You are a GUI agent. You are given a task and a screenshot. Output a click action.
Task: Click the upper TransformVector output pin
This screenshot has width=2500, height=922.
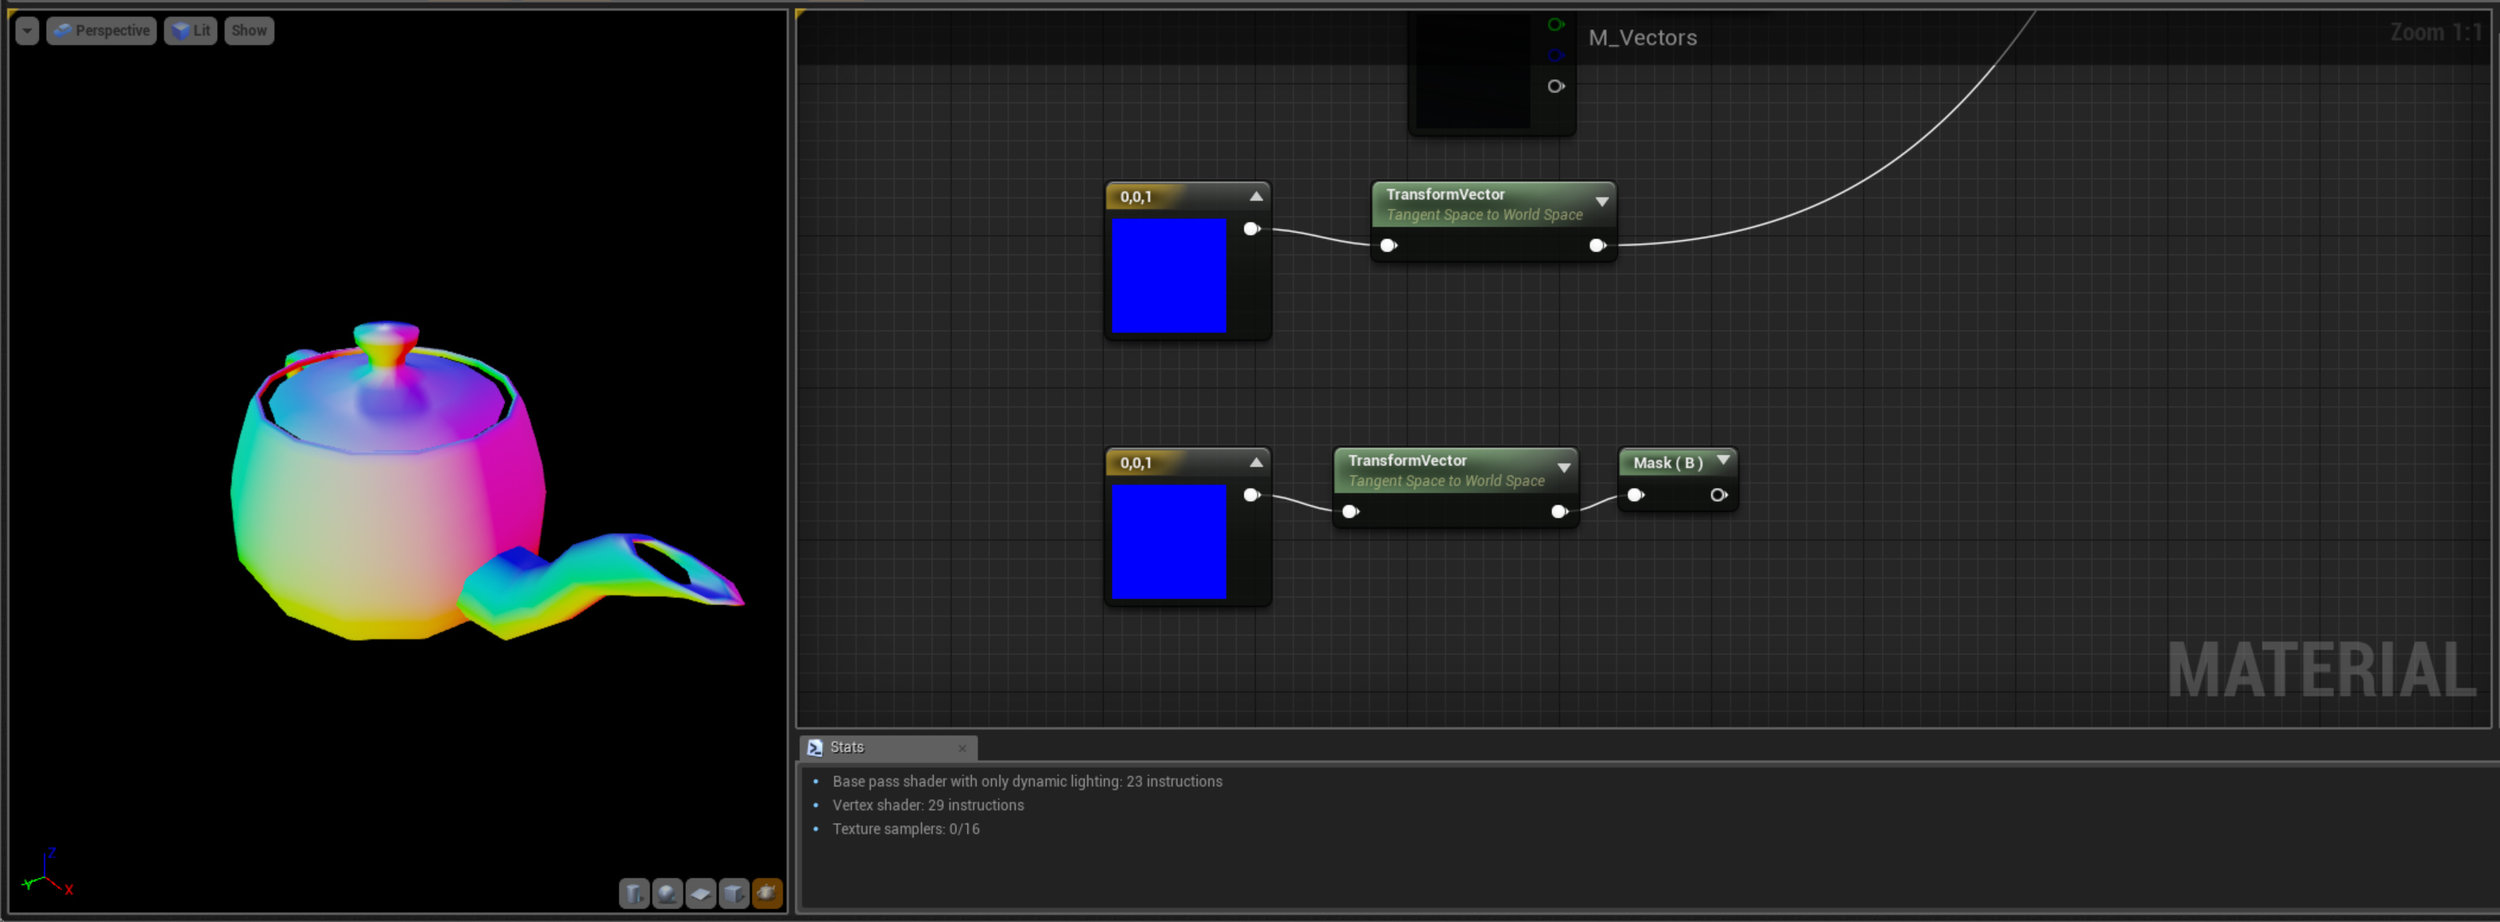[x=1598, y=245]
